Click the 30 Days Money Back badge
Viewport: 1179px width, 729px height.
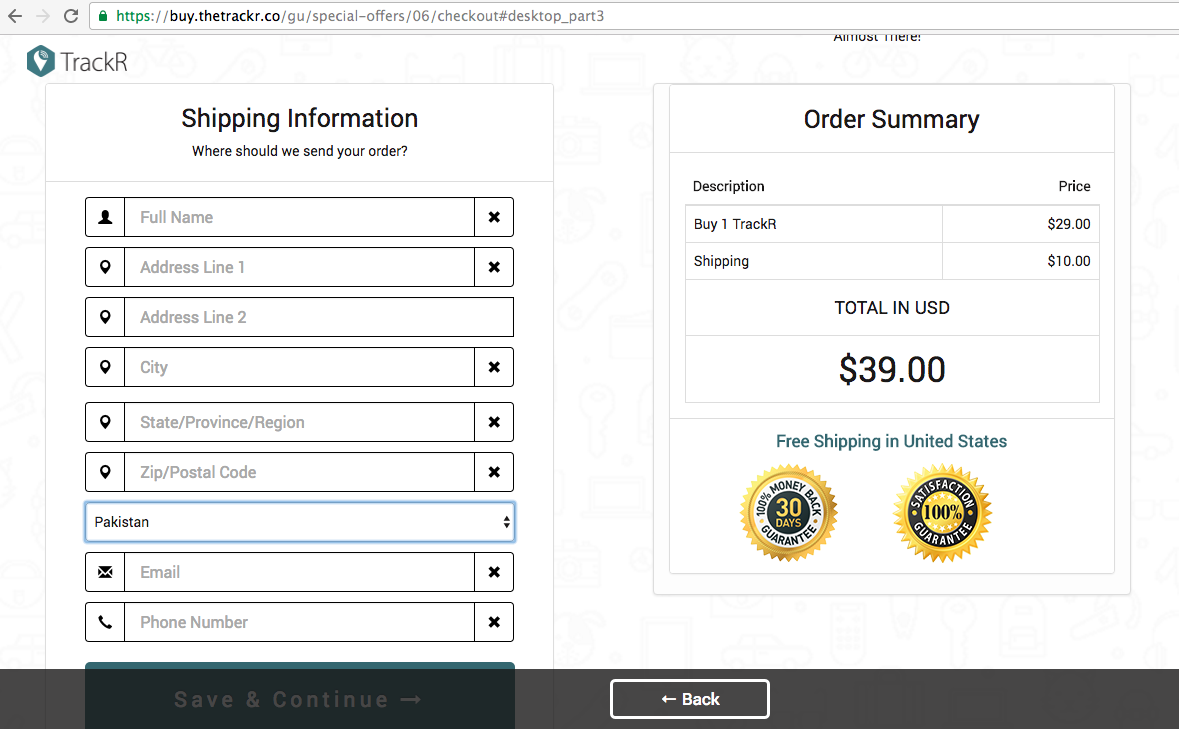point(789,513)
